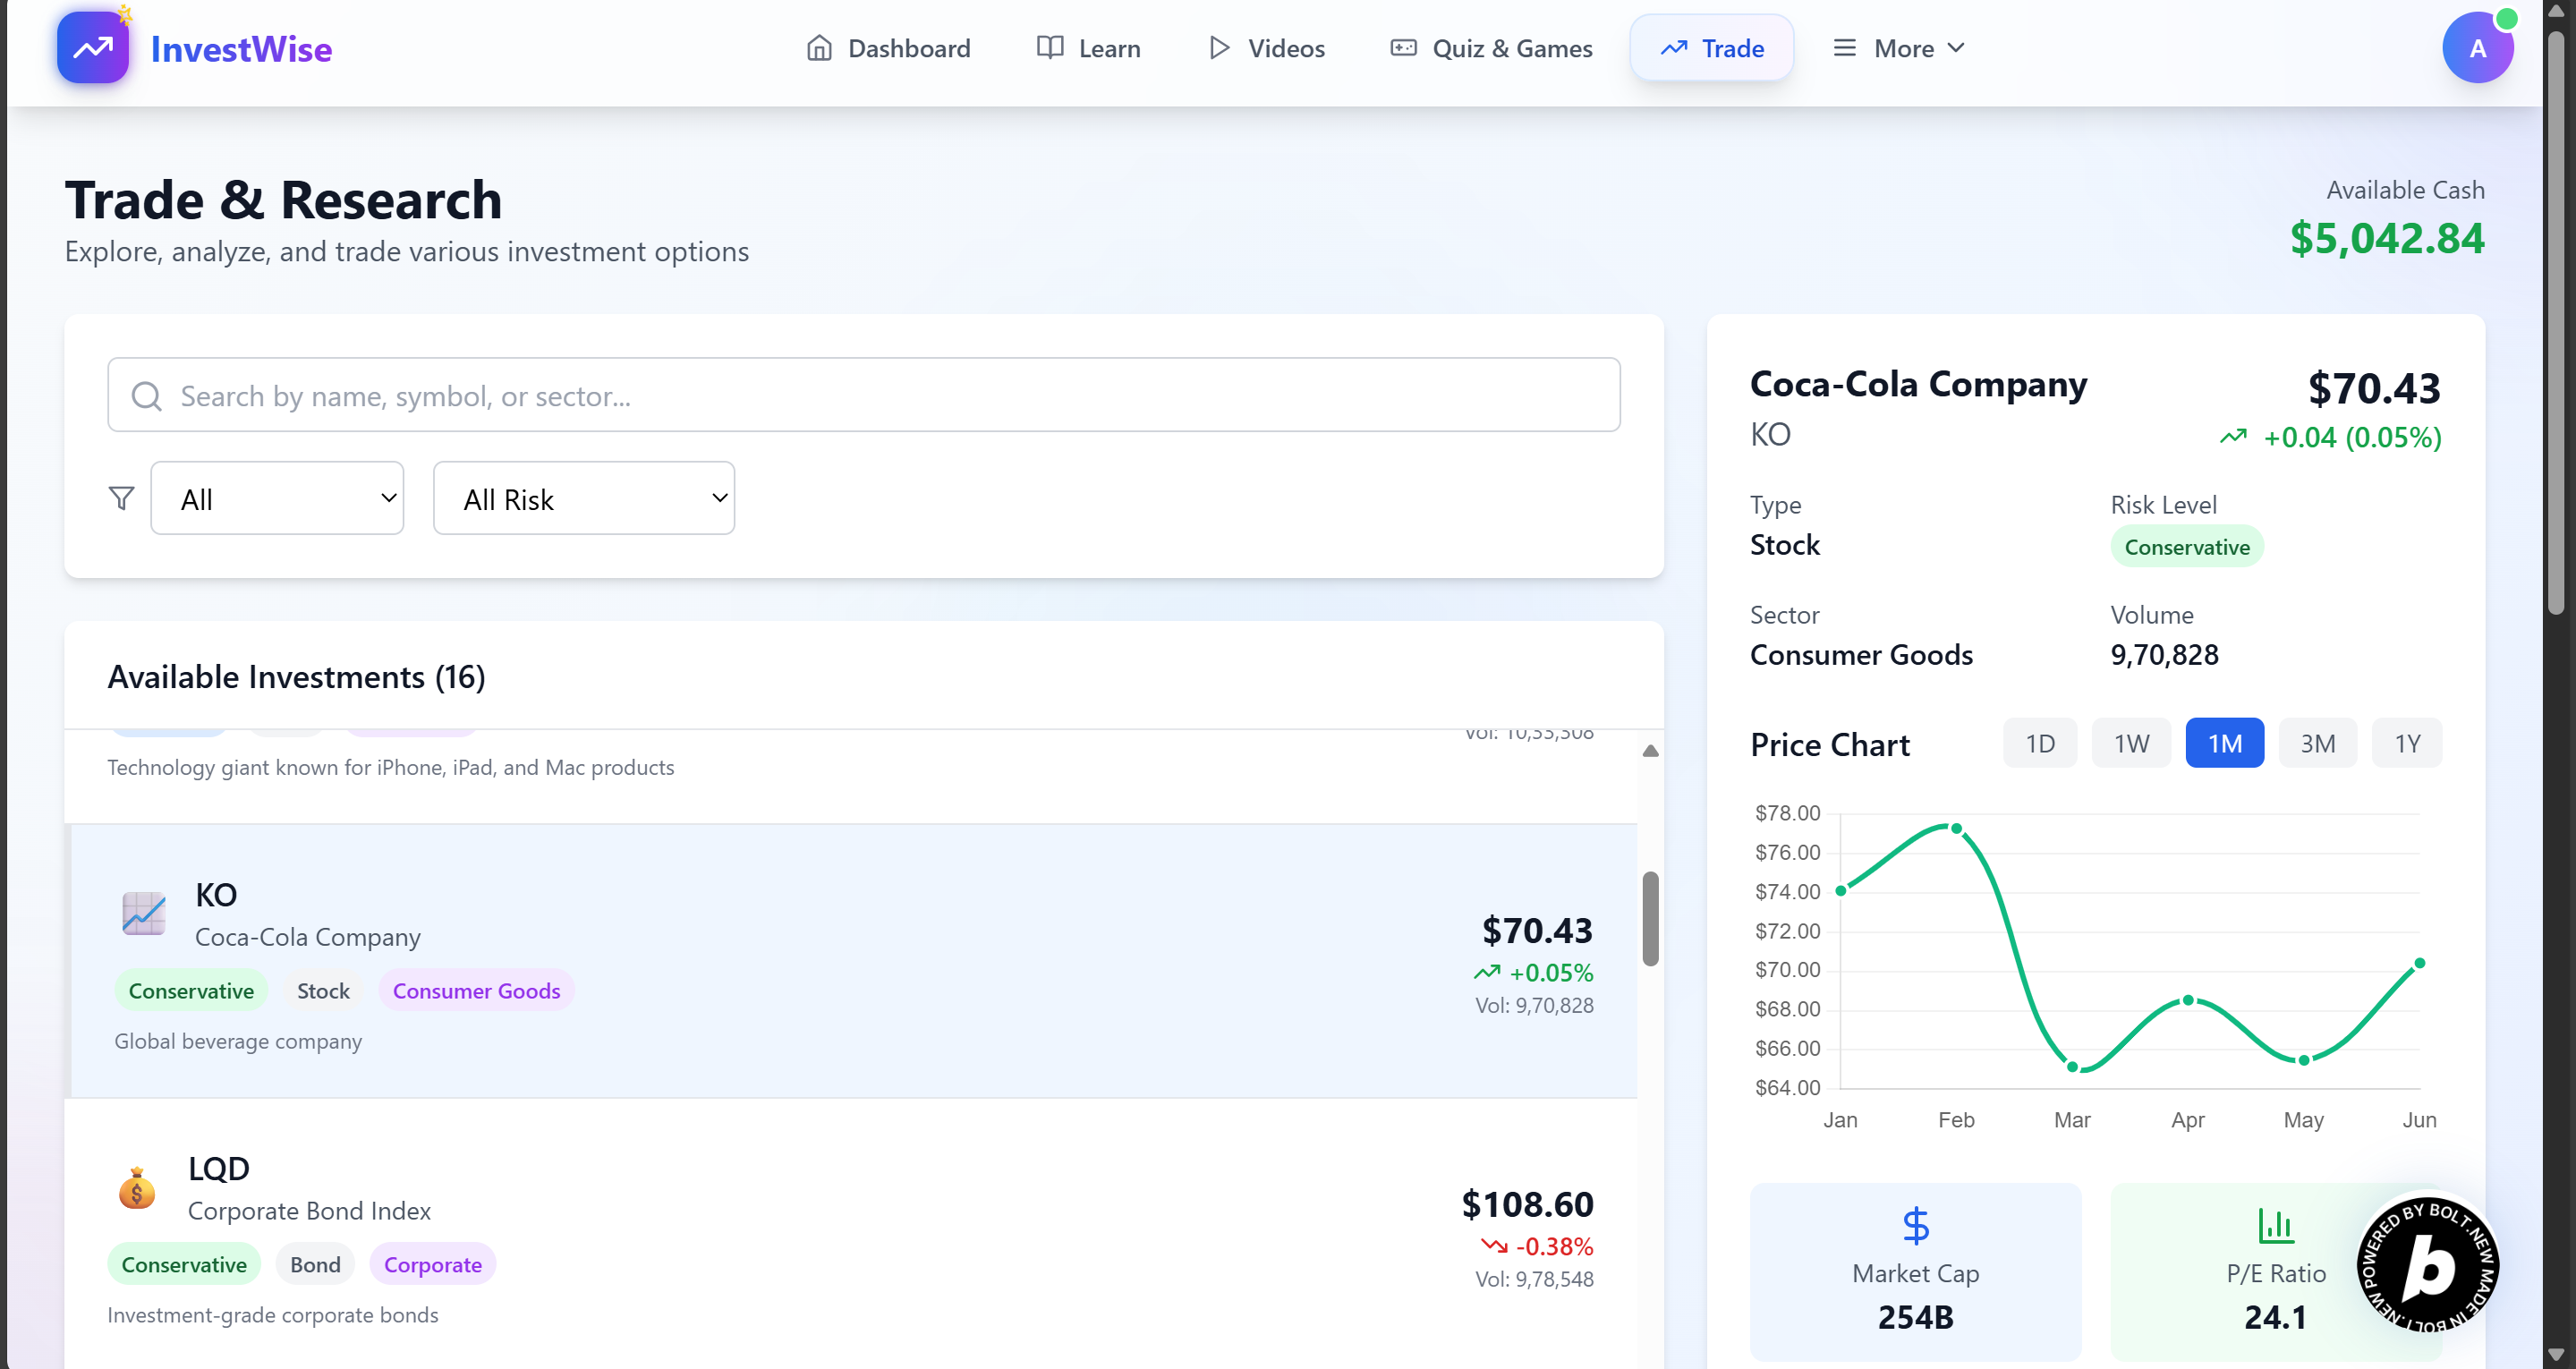
Task: Go to the Dashboard tab
Action: click(x=888, y=48)
